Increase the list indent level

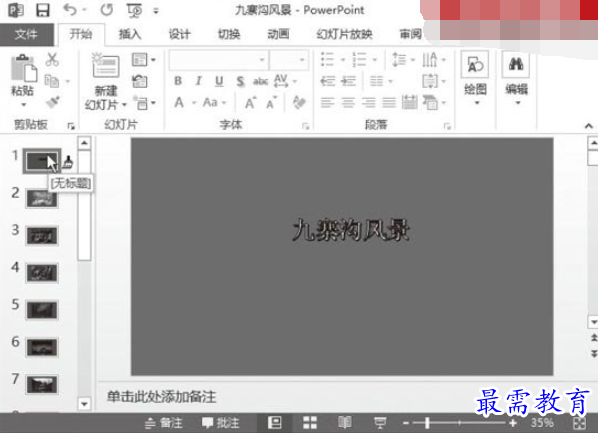point(349,81)
